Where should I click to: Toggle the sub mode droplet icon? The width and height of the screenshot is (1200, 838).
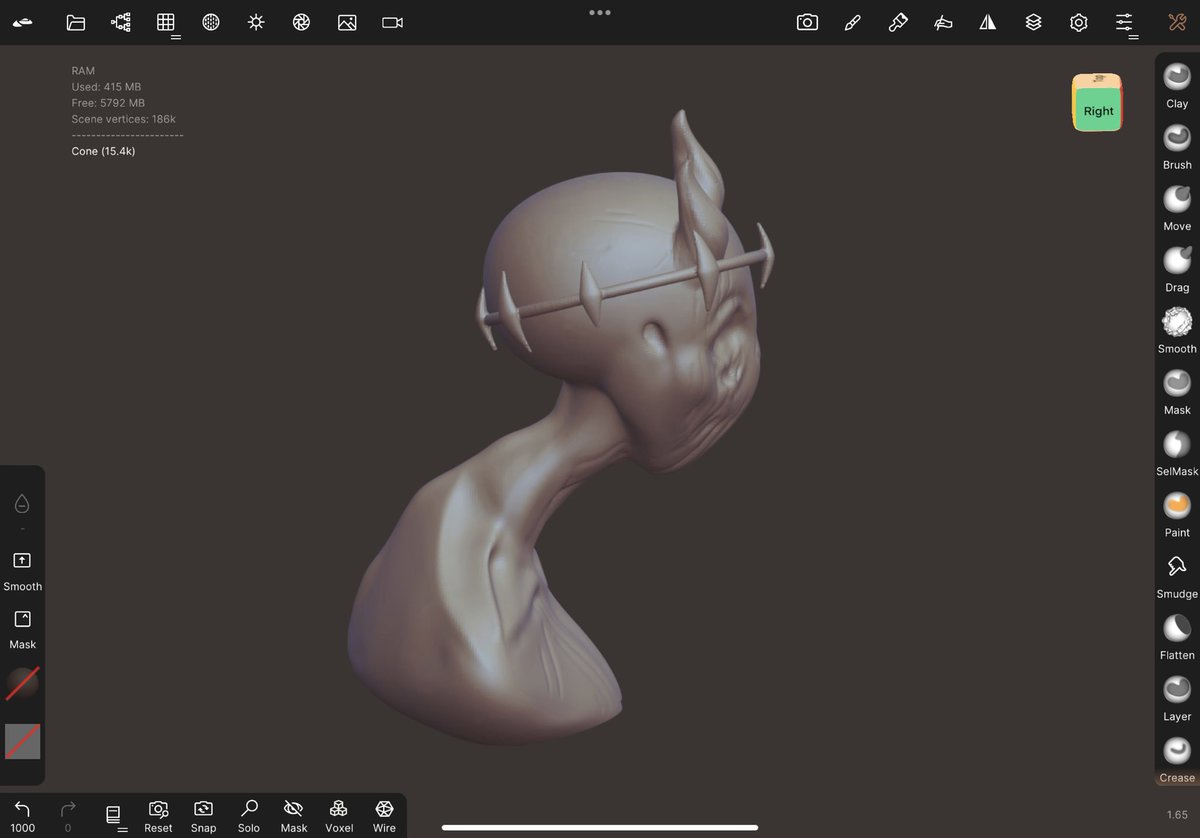click(22, 503)
